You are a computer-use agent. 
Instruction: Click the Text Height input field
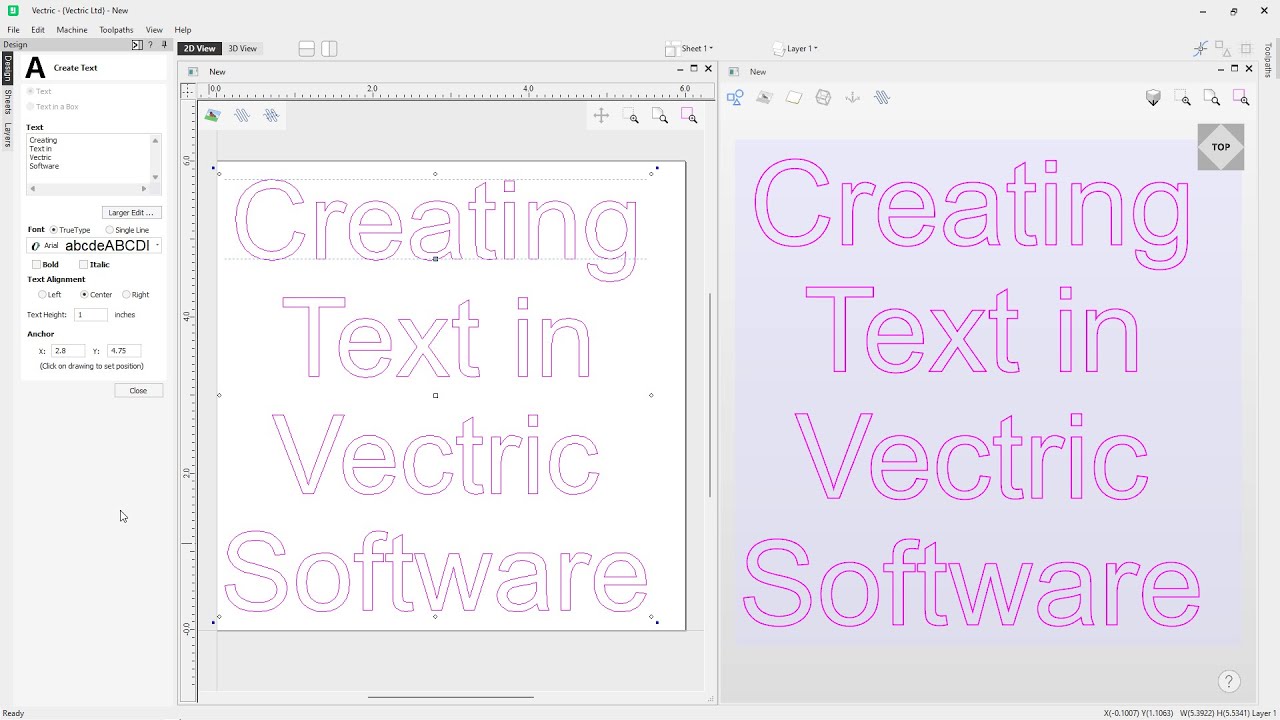click(91, 315)
